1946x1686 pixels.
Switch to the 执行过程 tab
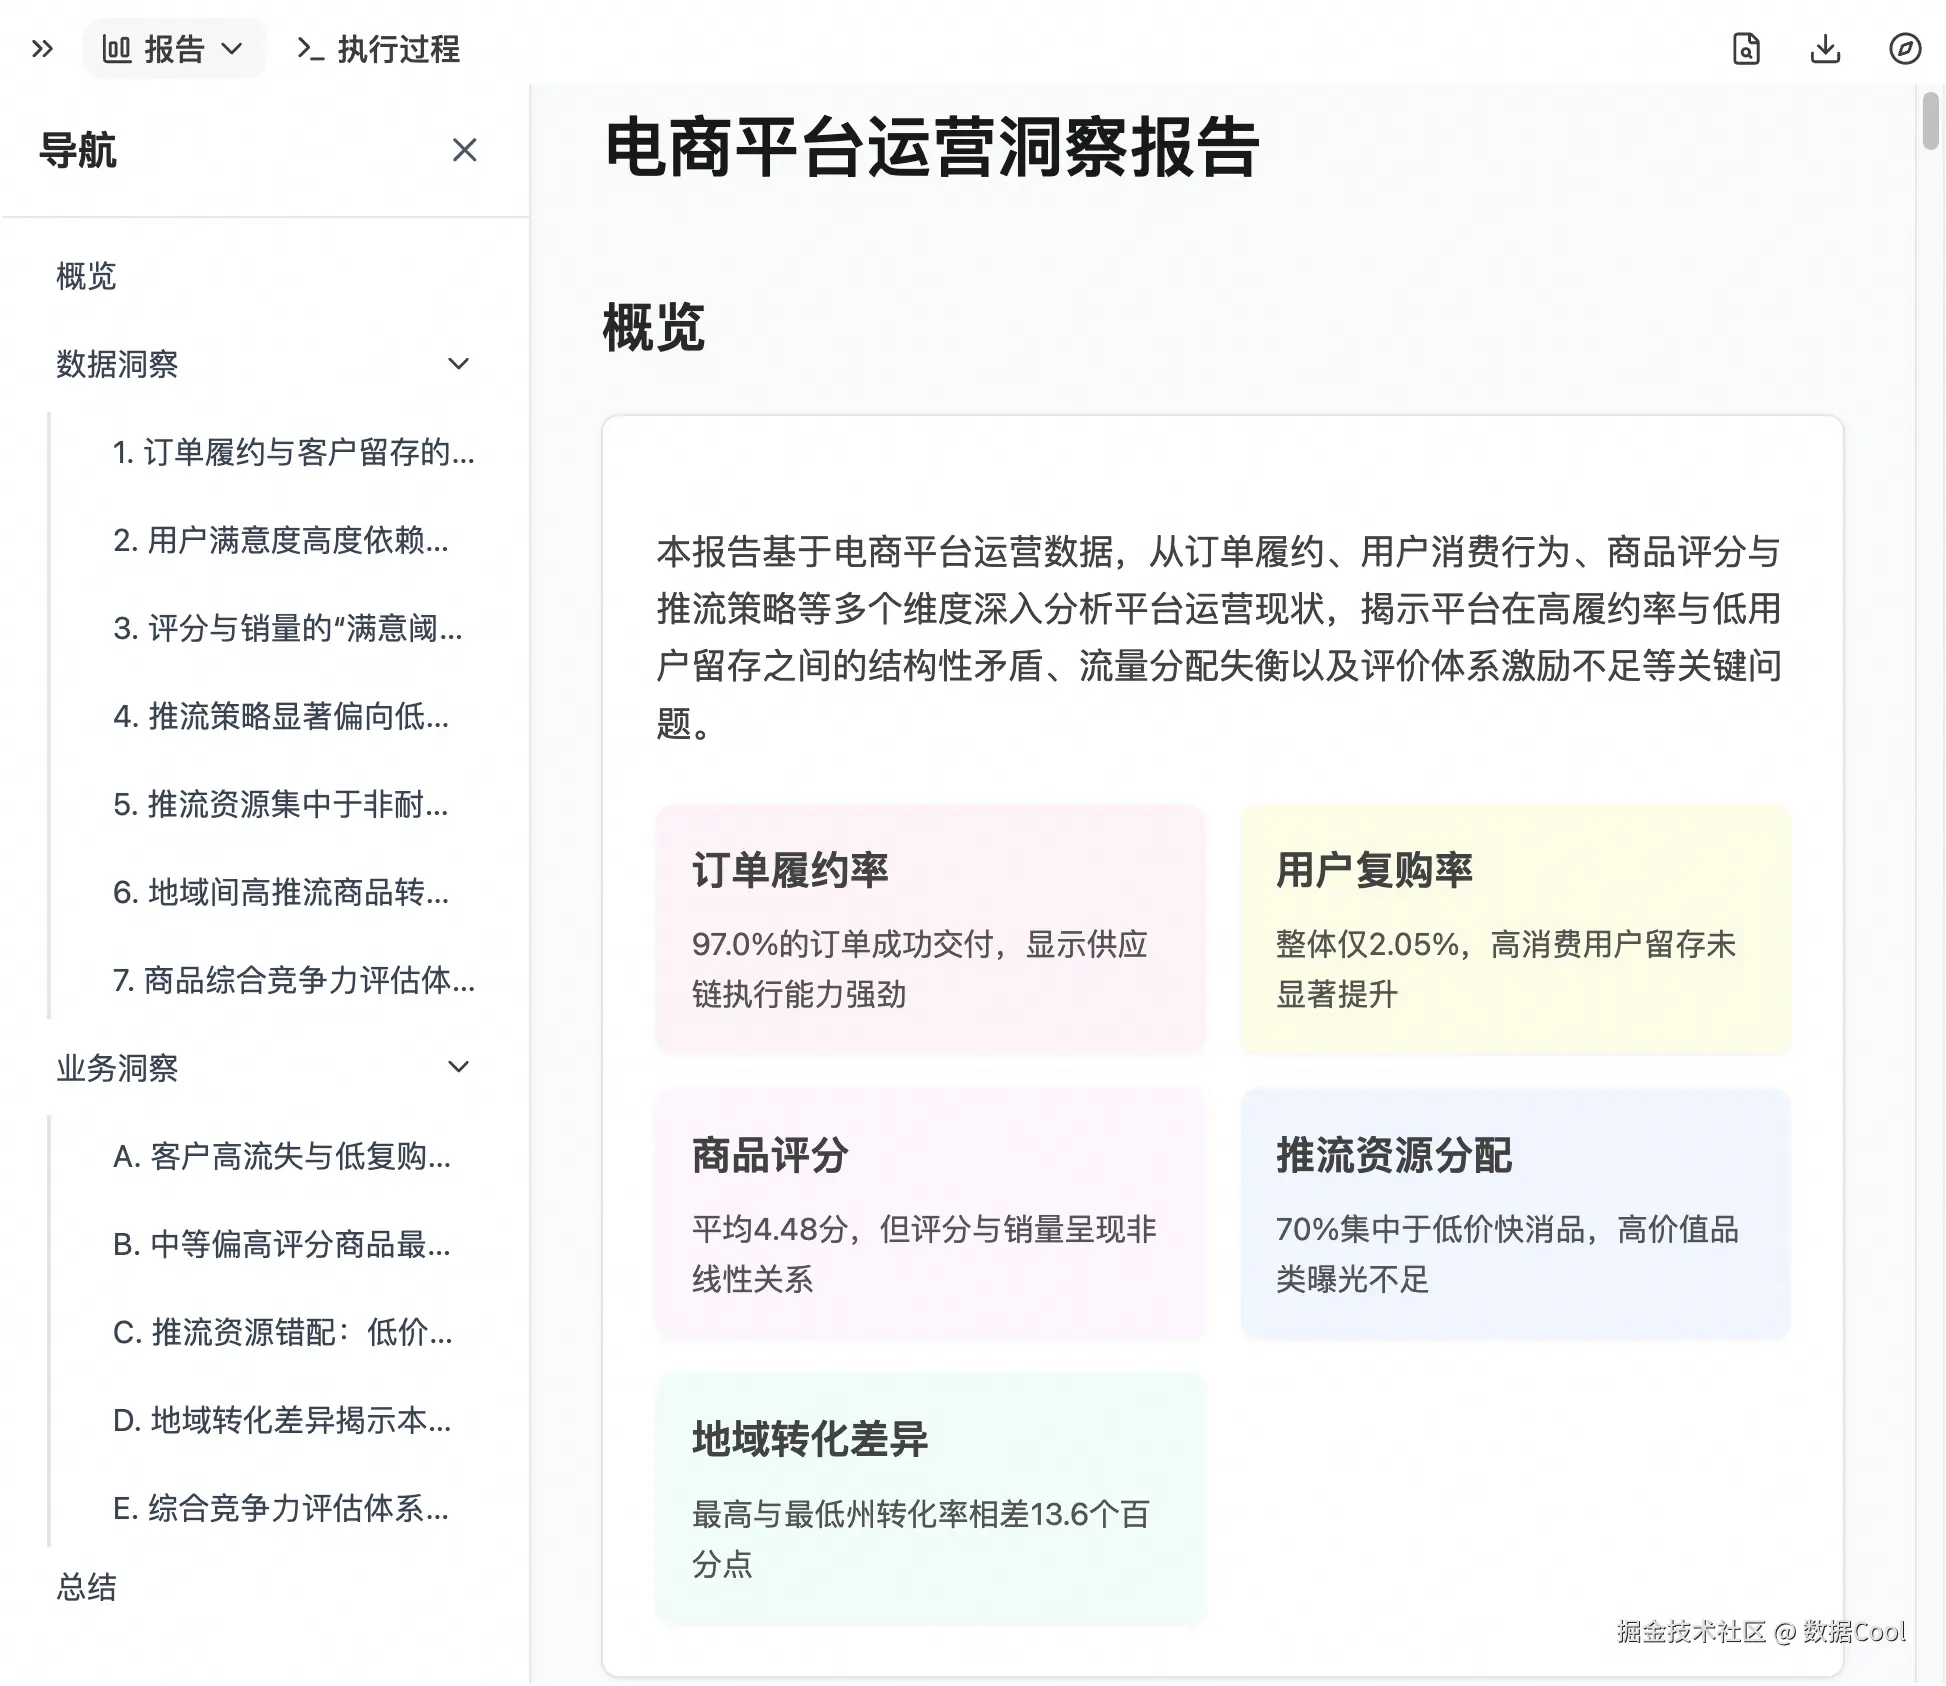pos(398,48)
